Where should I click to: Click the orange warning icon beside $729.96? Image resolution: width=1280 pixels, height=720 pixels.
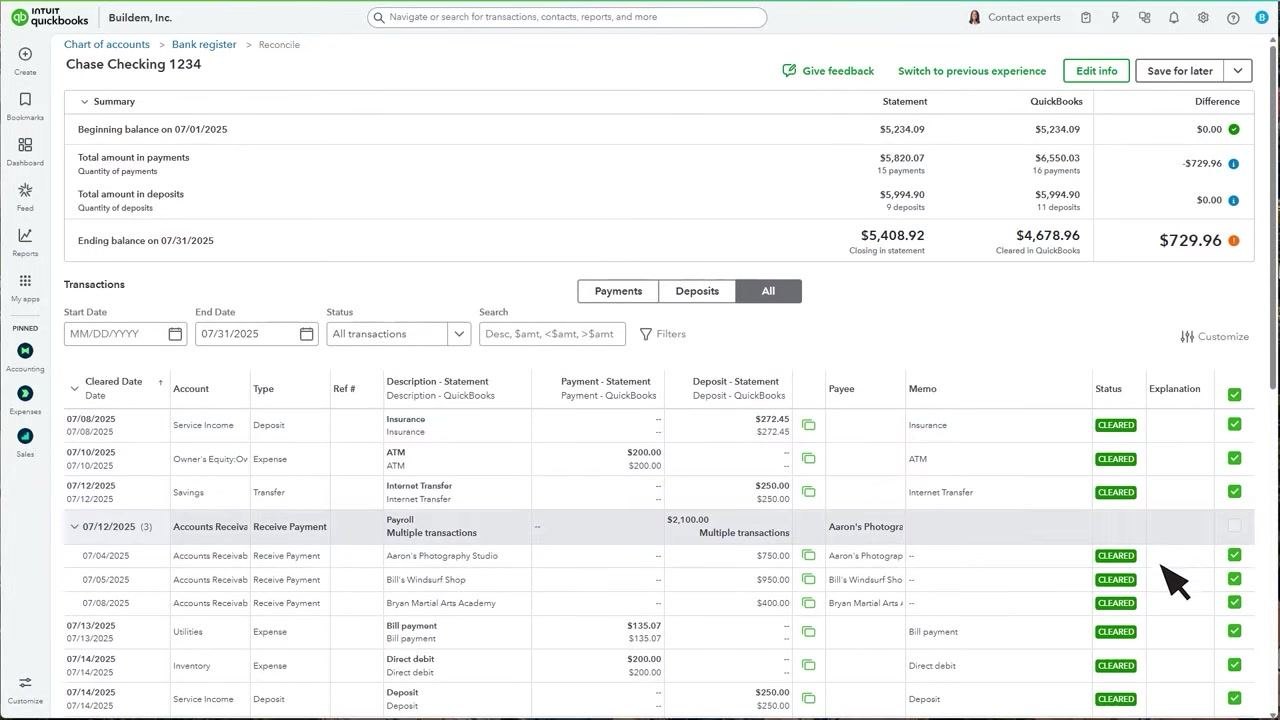tap(1233, 240)
